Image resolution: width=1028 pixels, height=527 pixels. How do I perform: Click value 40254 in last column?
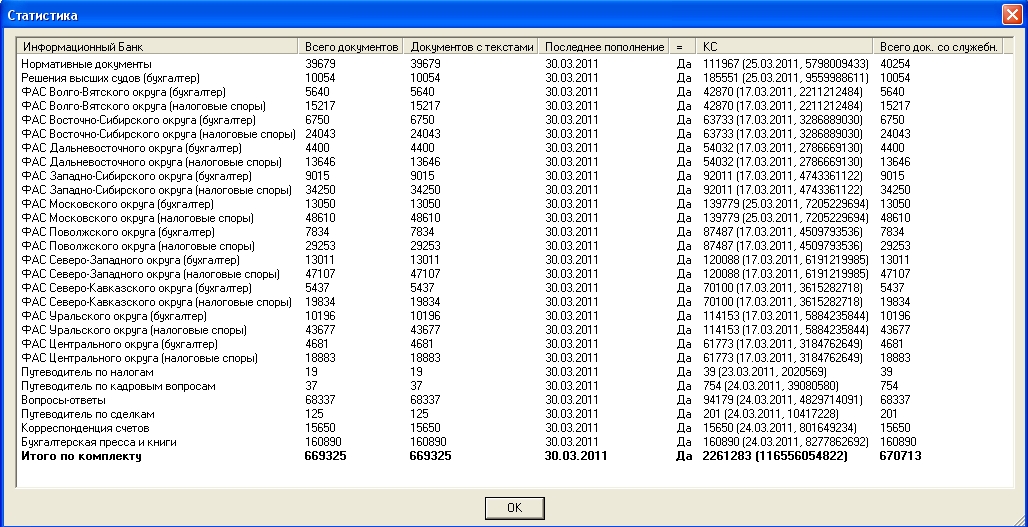coord(895,64)
